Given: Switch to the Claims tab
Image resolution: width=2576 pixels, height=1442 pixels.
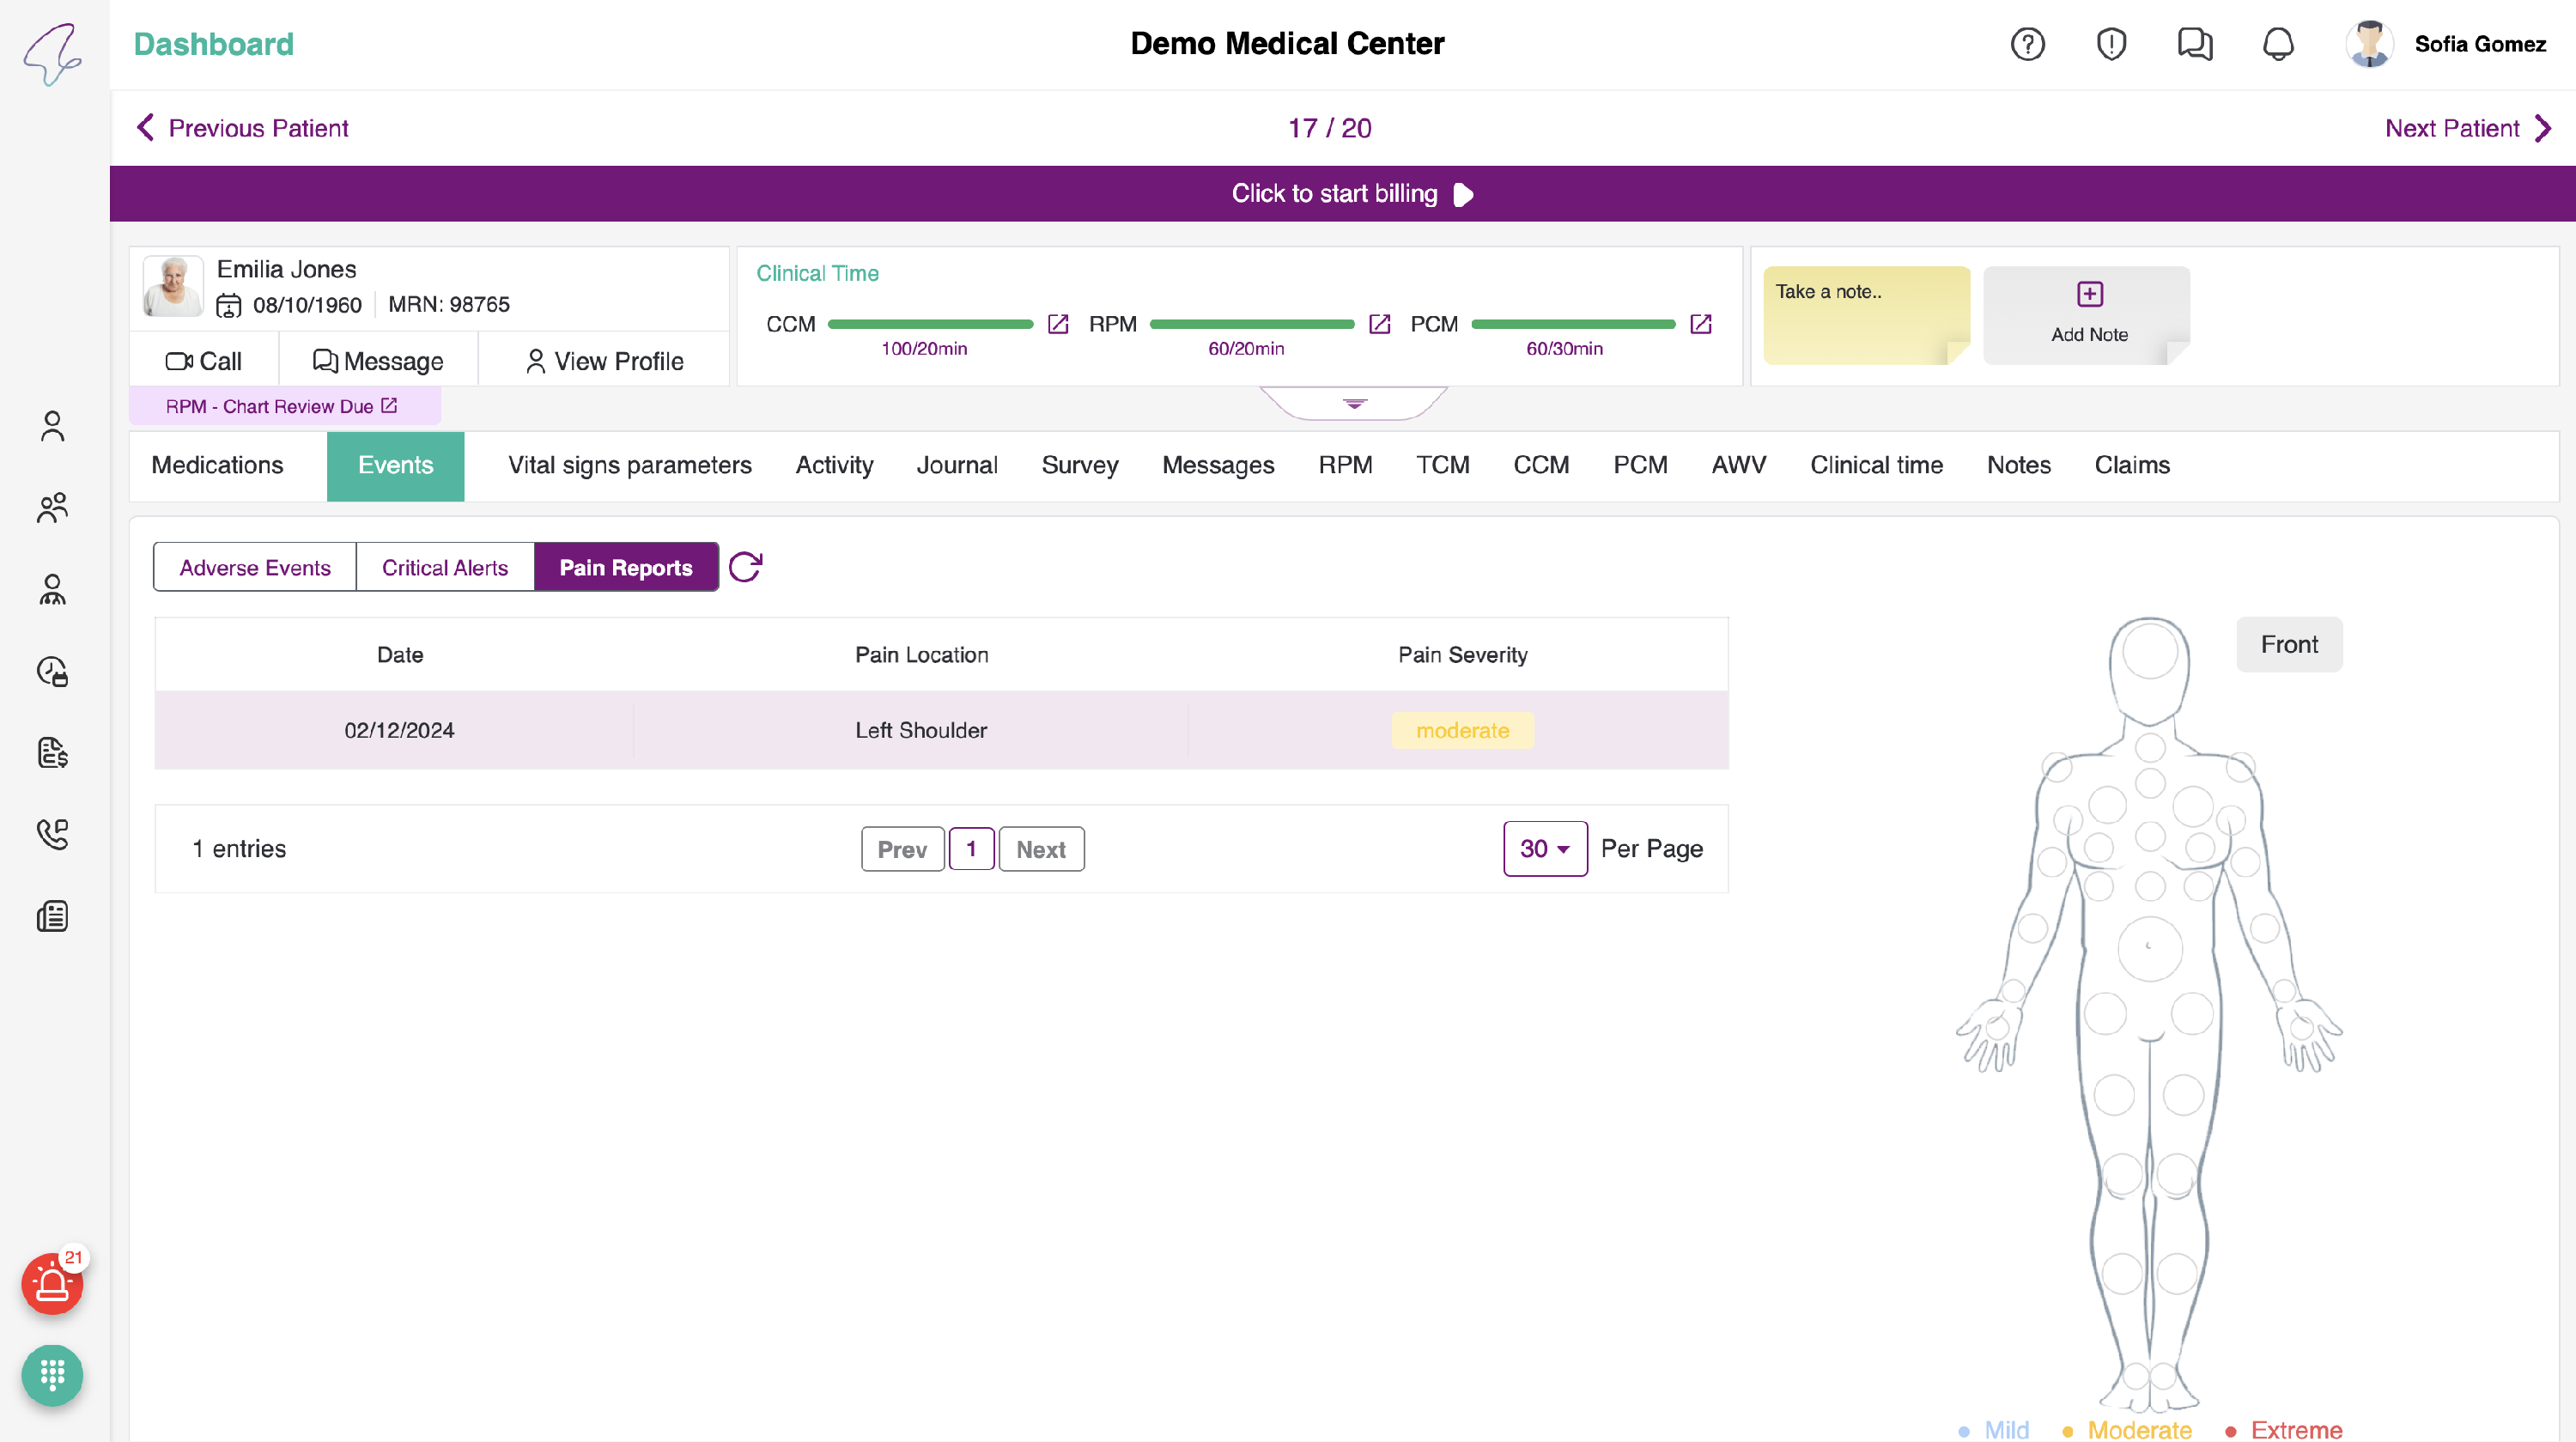Looking at the screenshot, I should point(2131,465).
